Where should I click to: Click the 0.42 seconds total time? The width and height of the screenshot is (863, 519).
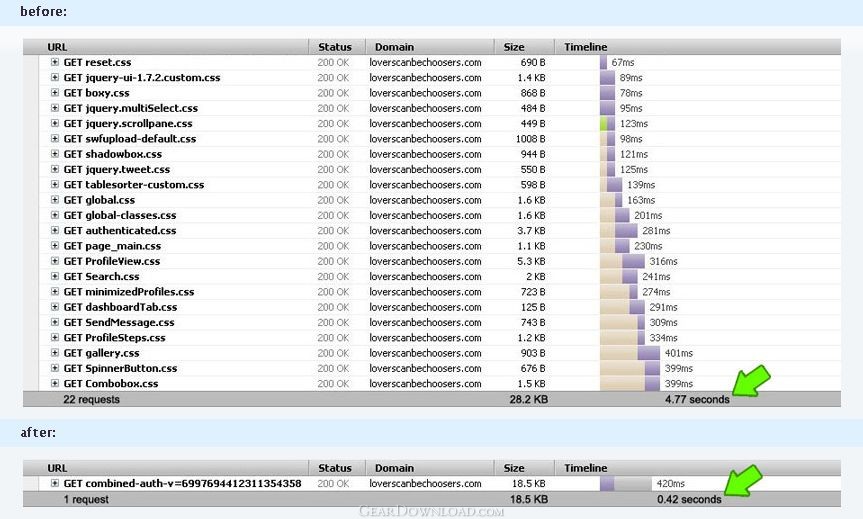(689, 500)
